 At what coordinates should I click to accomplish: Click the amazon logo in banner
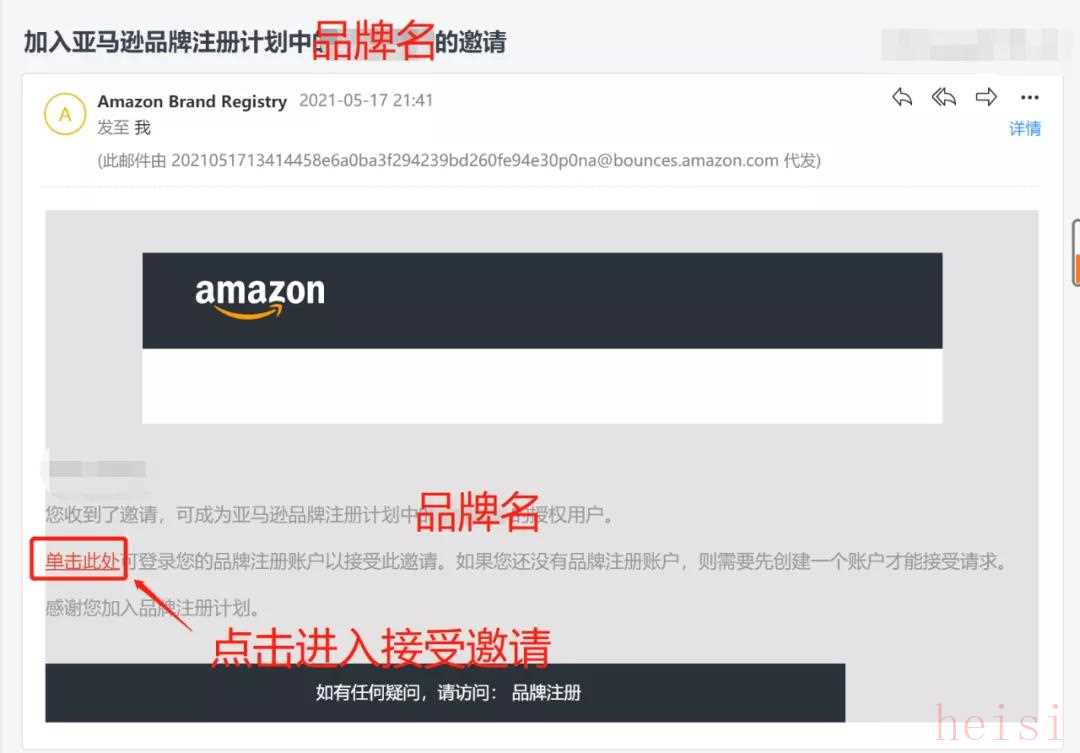pyautogui.click(x=260, y=298)
